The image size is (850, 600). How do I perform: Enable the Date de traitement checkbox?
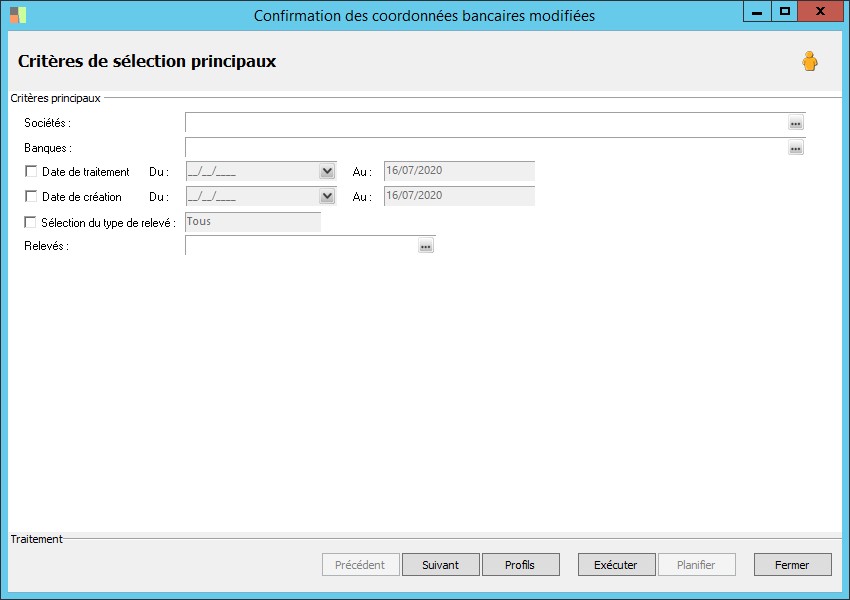pos(31,171)
